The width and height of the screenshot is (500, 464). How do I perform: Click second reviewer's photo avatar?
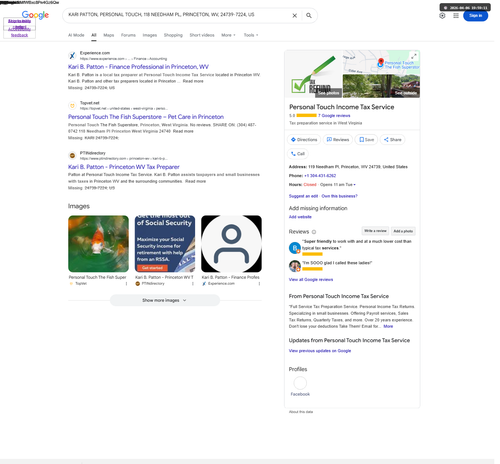295,266
